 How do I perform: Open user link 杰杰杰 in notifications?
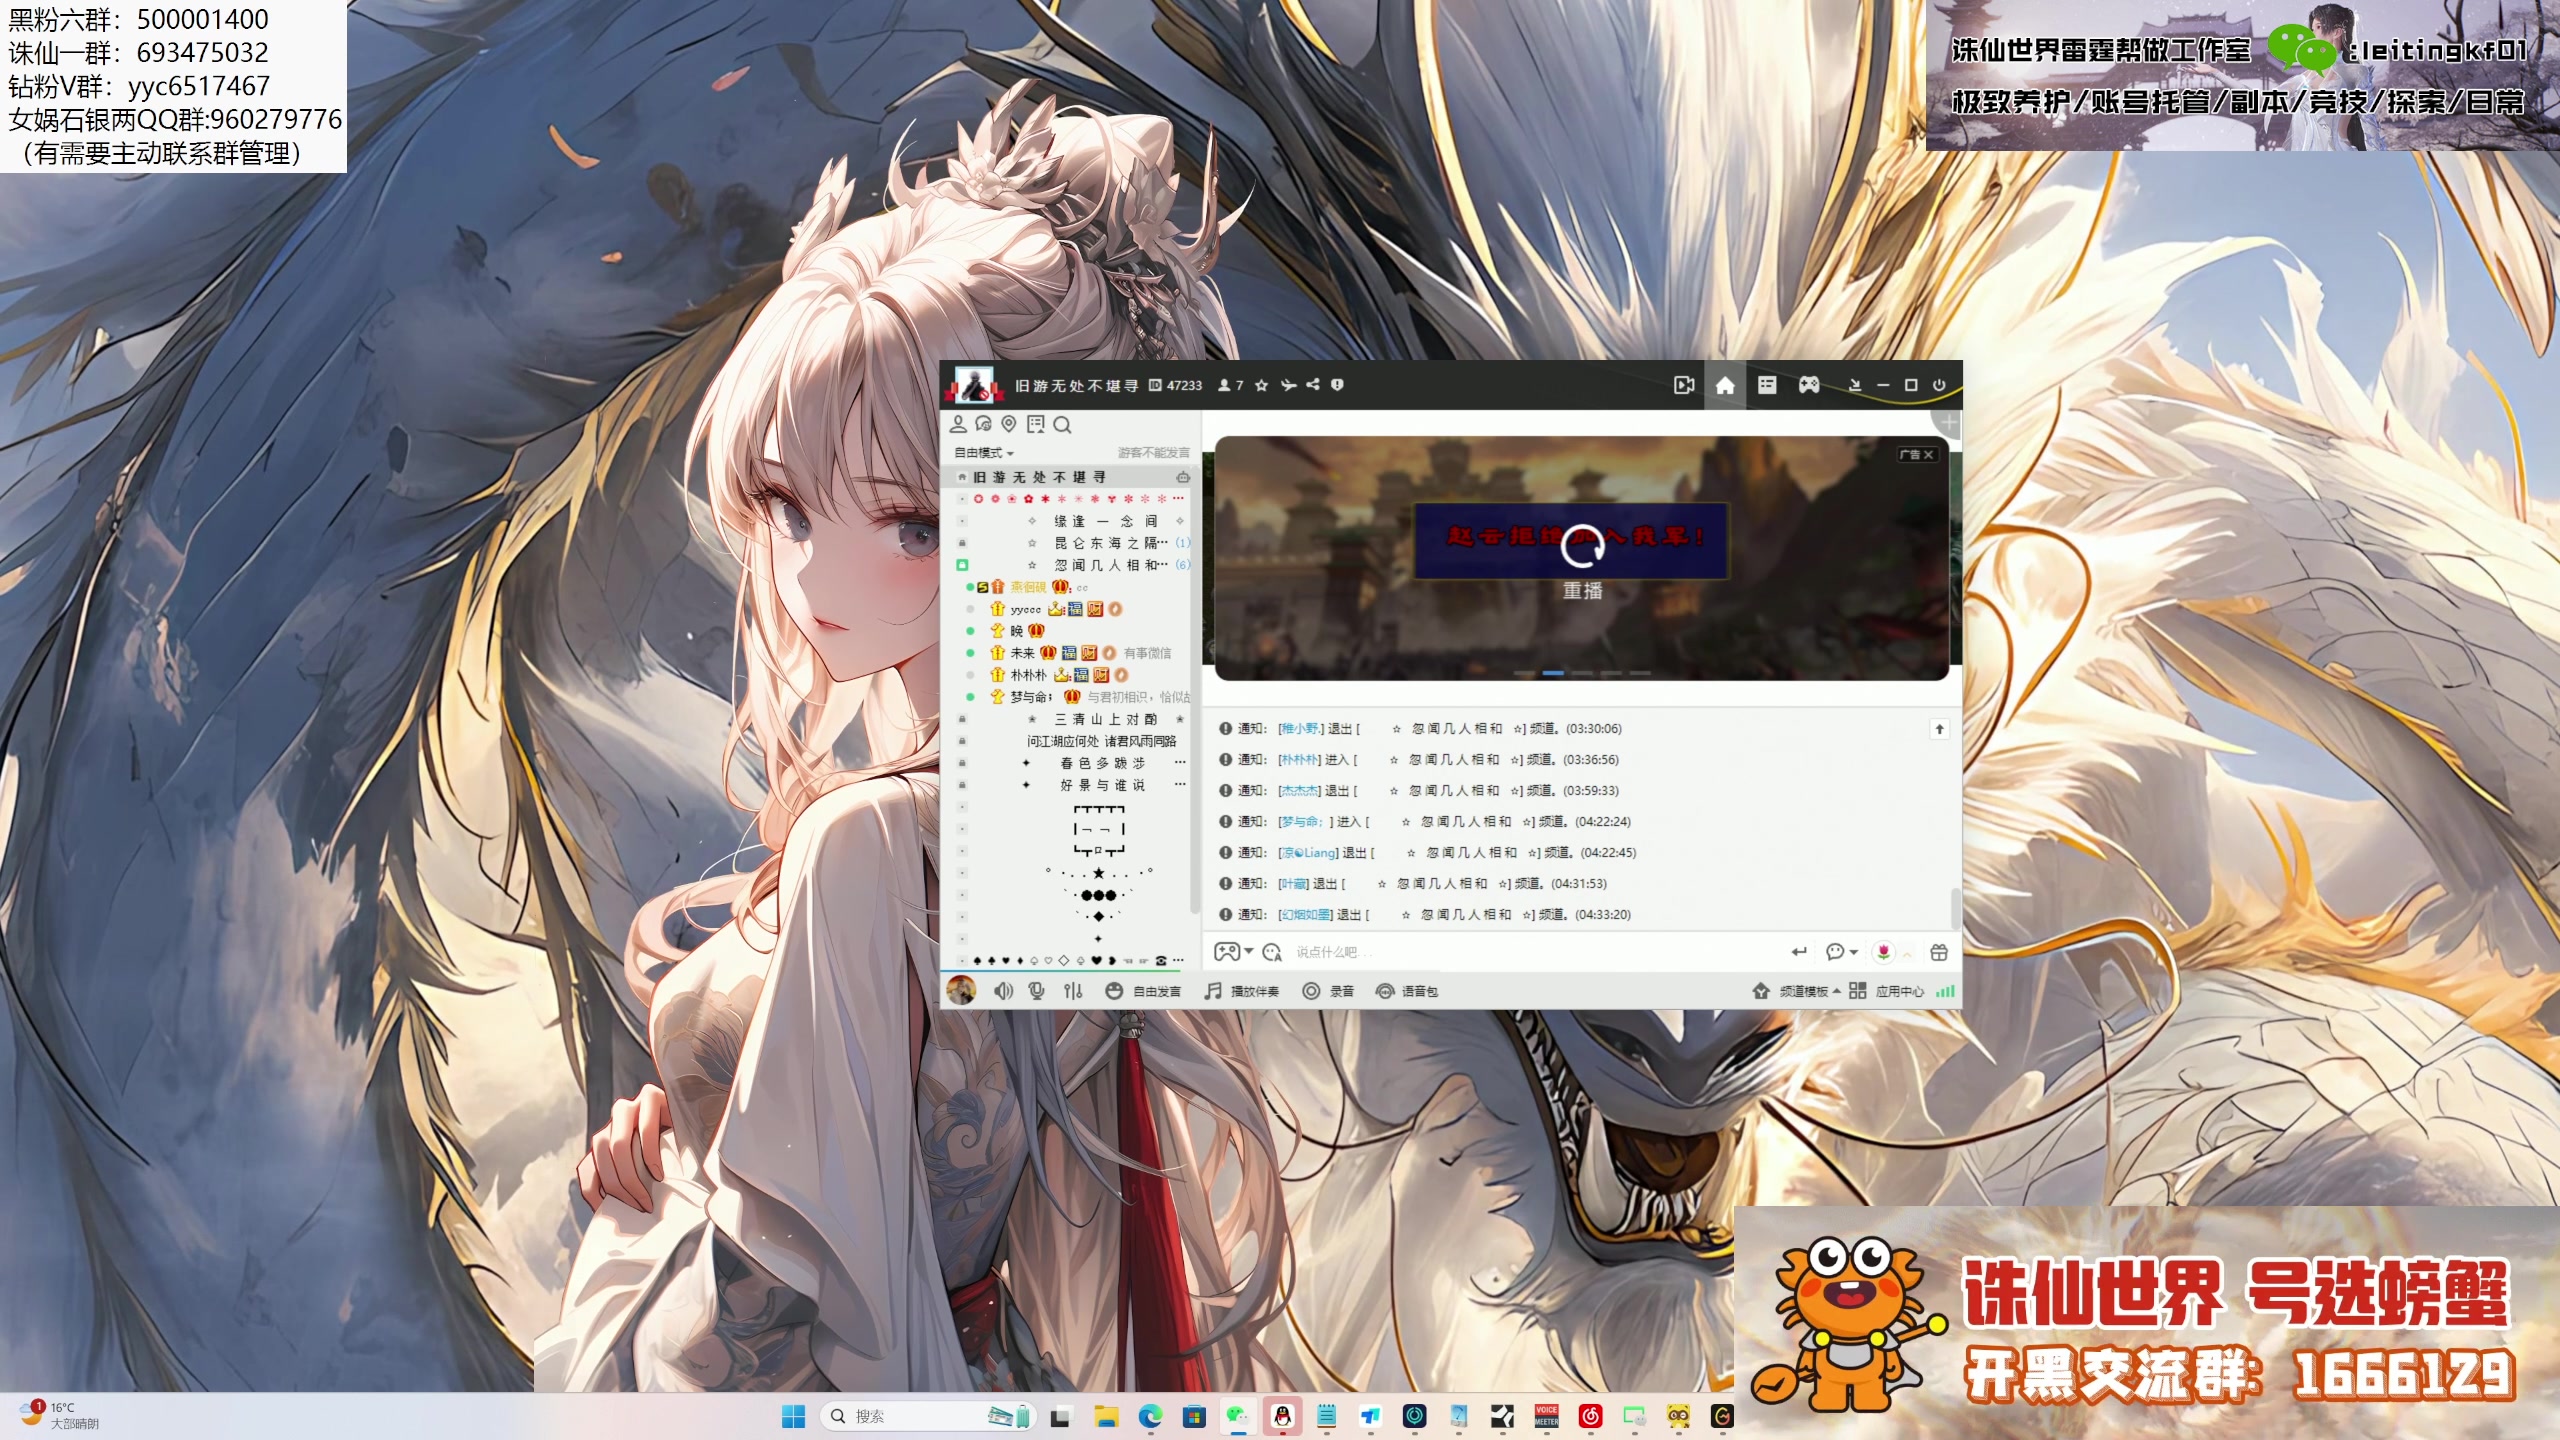tap(1299, 791)
